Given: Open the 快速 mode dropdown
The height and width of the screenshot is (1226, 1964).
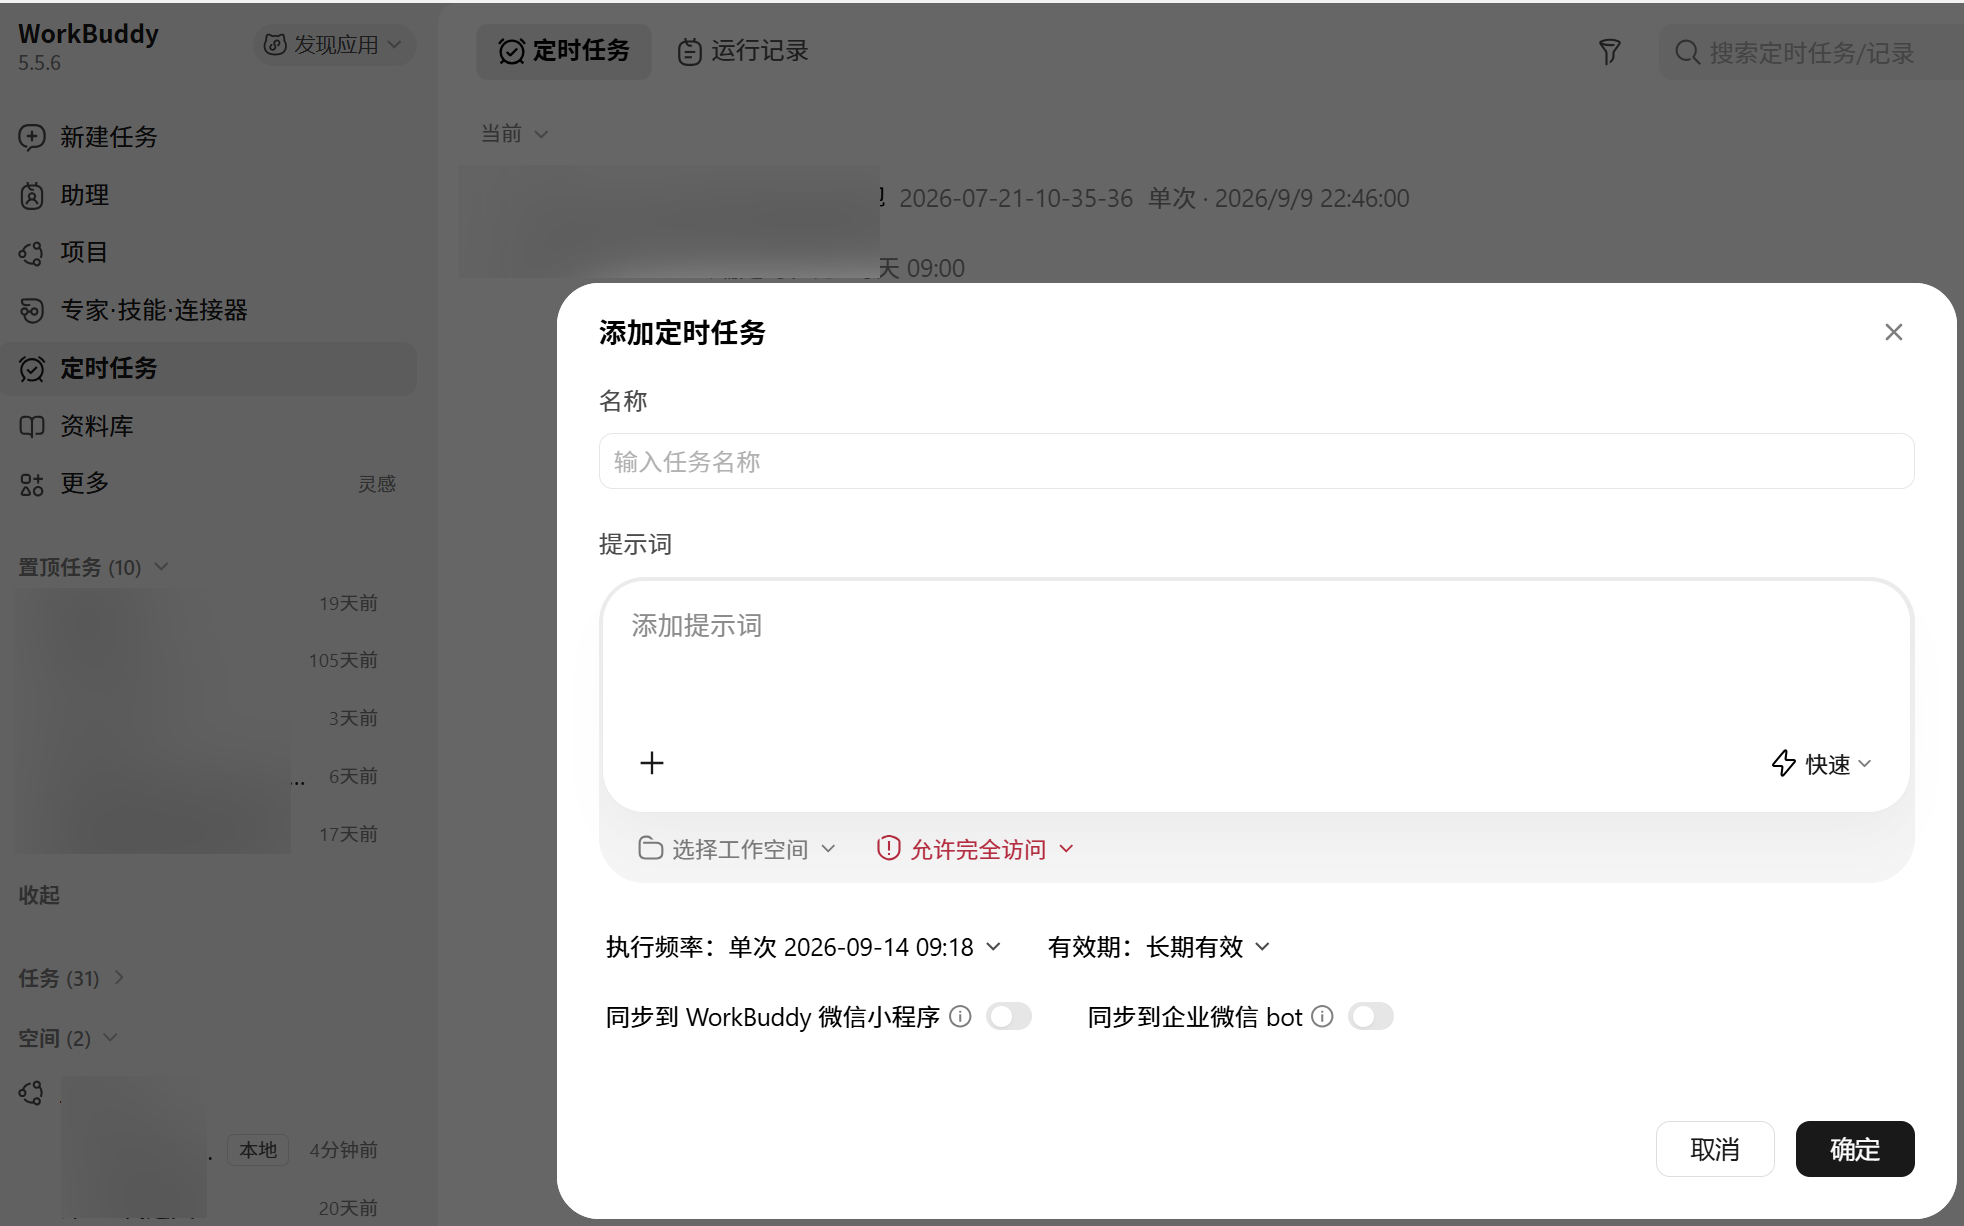Looking at the screenshot, I should 1821,764.
